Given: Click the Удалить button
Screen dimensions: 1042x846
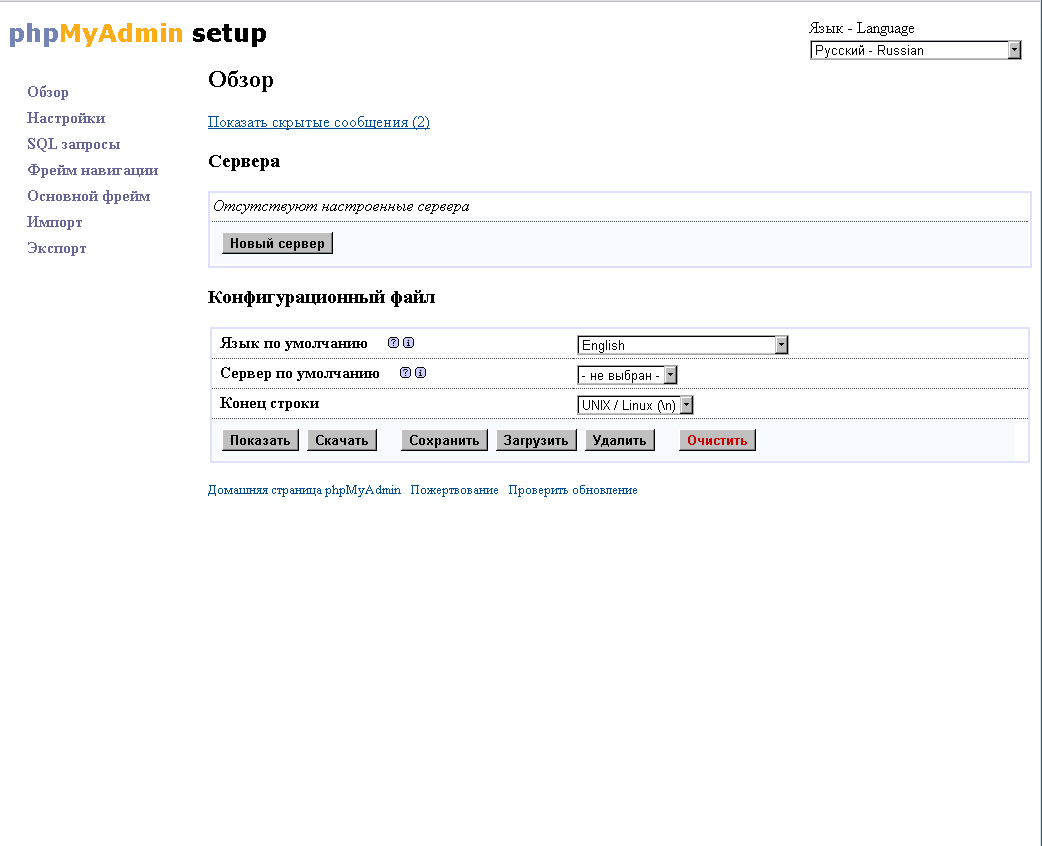Looking at the screenshot, I should point(619,440).
